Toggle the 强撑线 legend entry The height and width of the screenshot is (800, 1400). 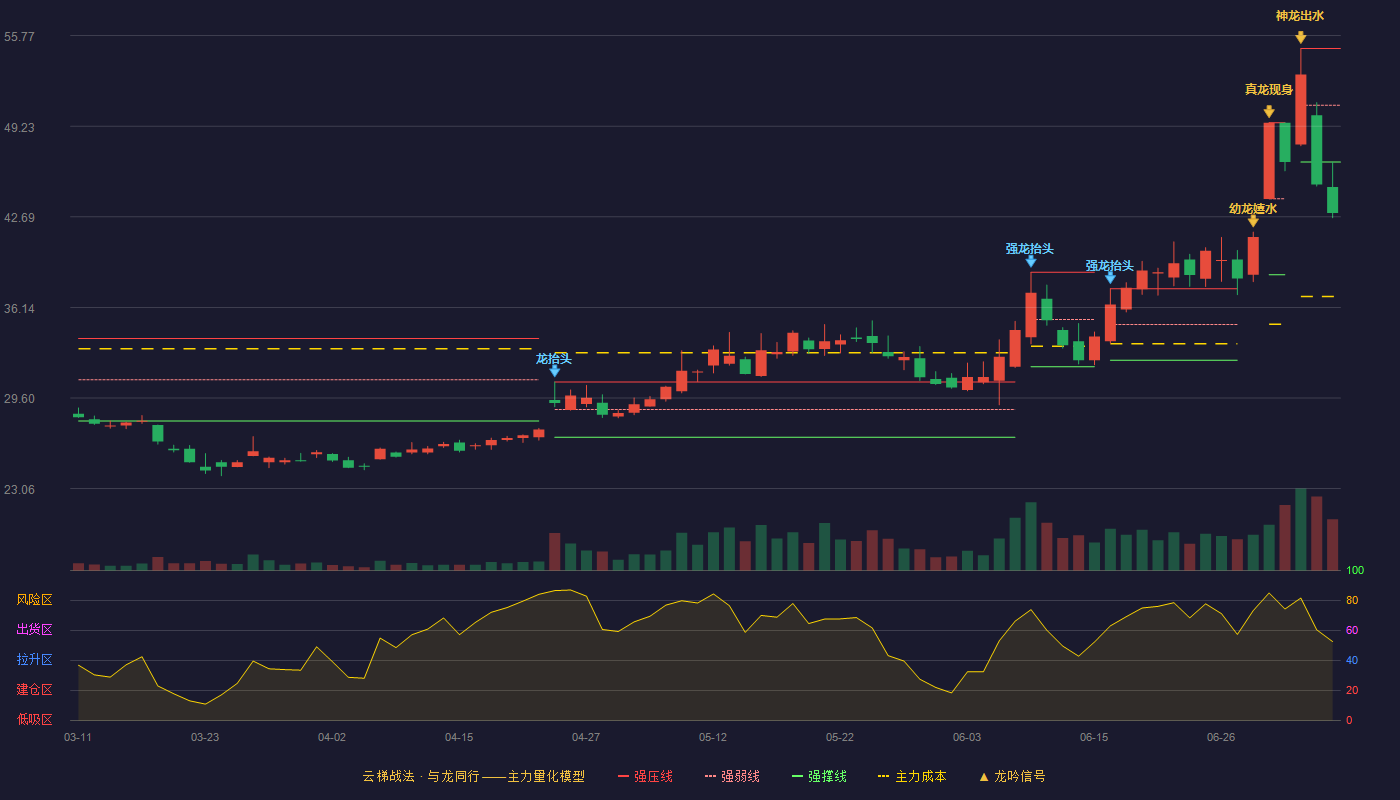click(x=819, y=776)
